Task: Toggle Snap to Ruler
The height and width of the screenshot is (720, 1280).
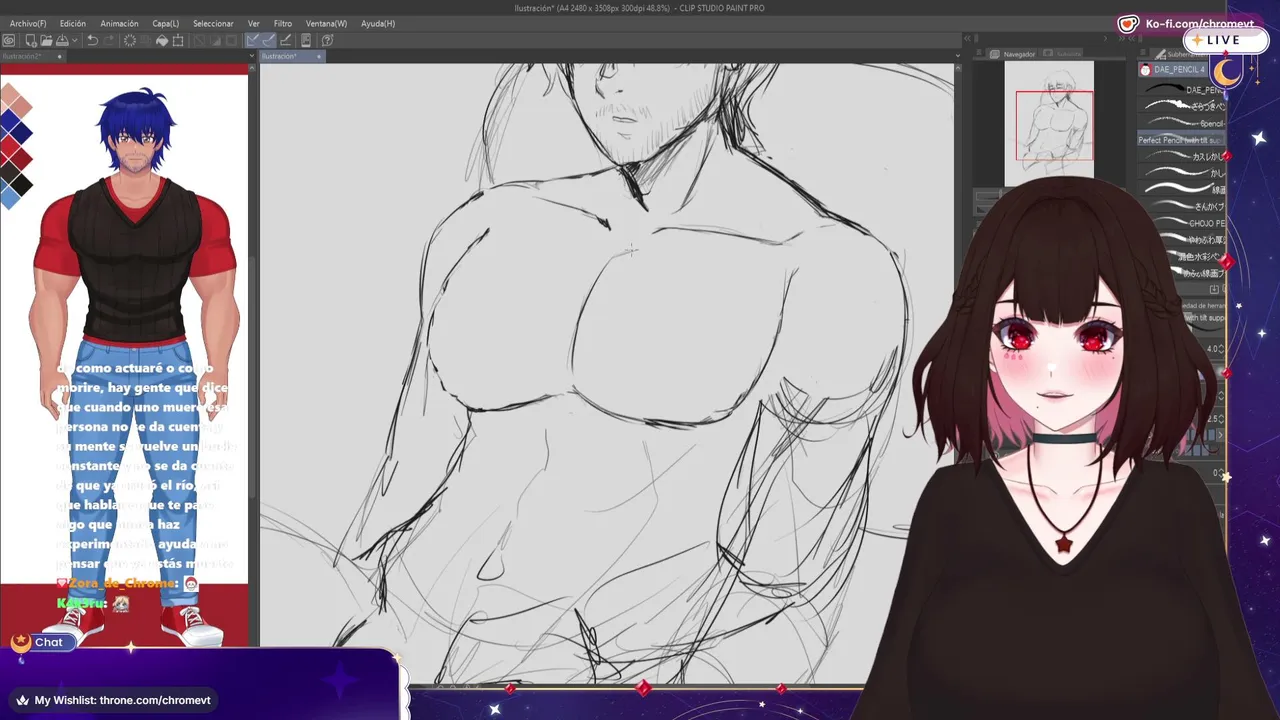Action: coord(253,40)
